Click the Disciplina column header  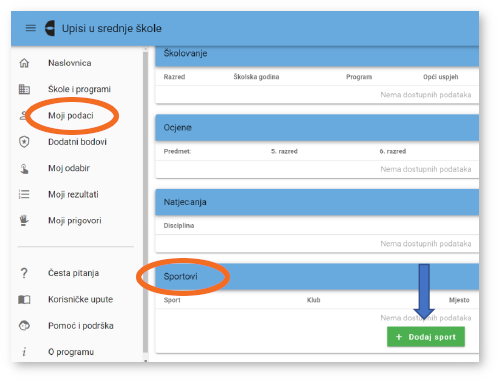point(179,226)
